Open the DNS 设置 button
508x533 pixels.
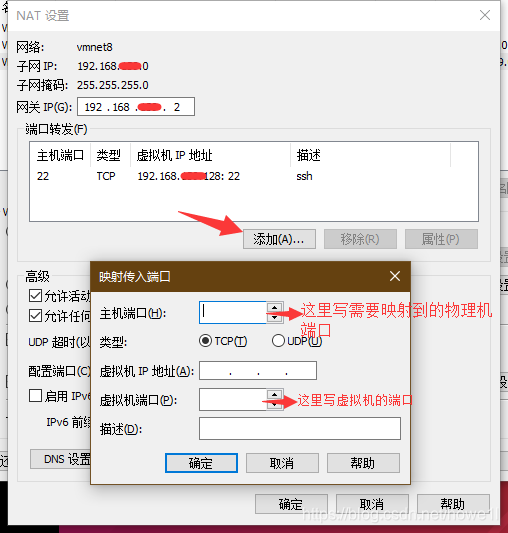61,459
